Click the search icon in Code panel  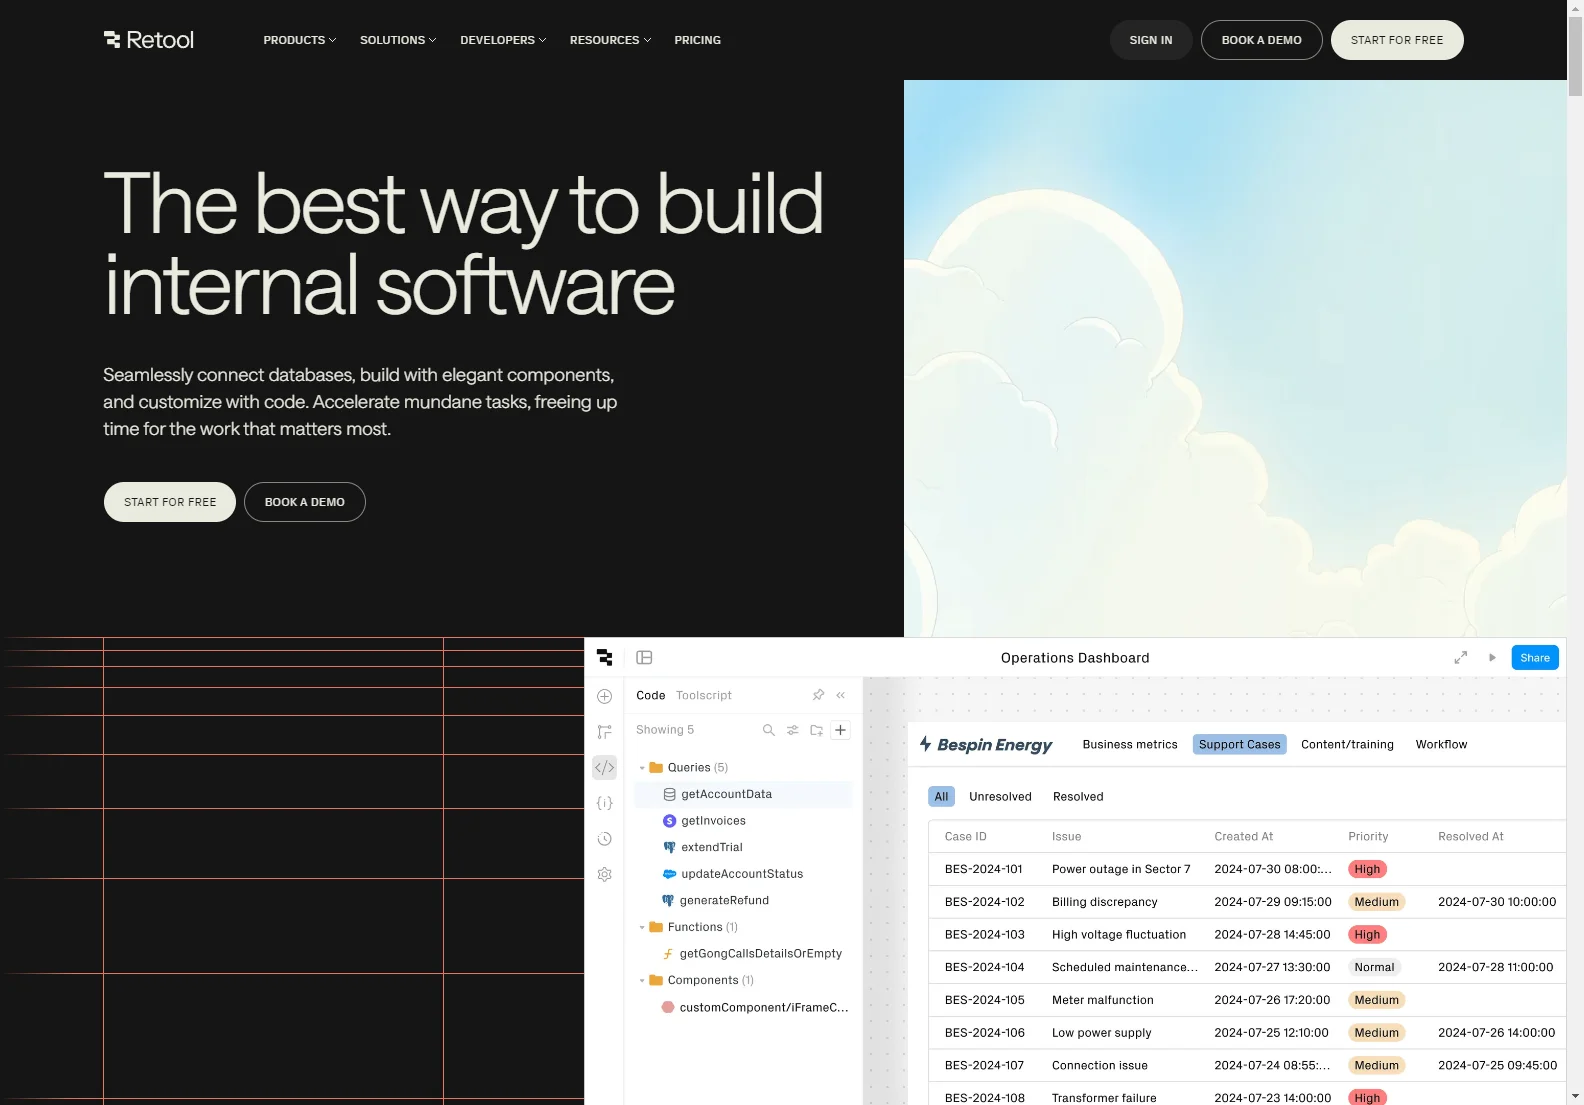[768, 730]
